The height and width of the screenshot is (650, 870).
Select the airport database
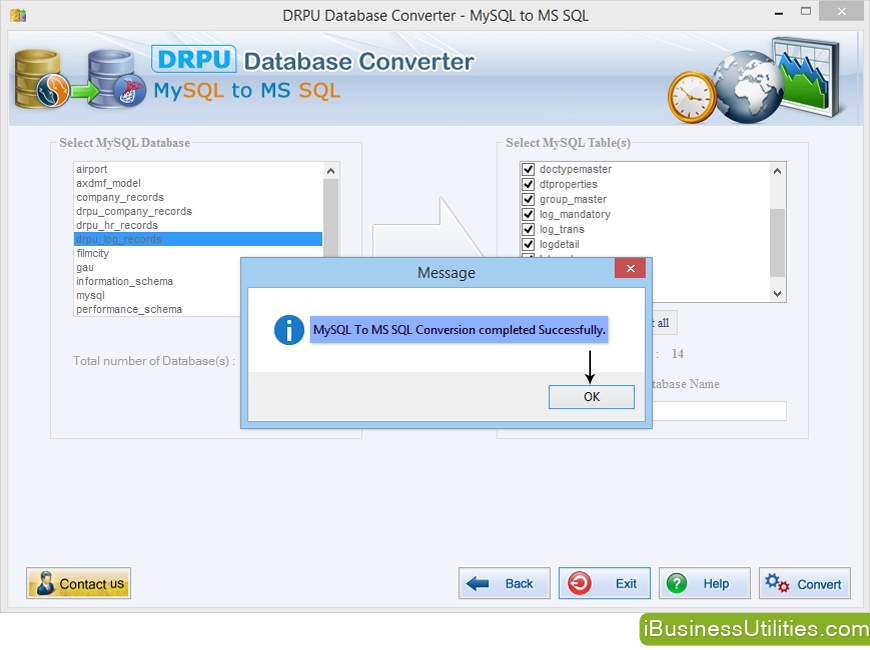pos(198,169)
